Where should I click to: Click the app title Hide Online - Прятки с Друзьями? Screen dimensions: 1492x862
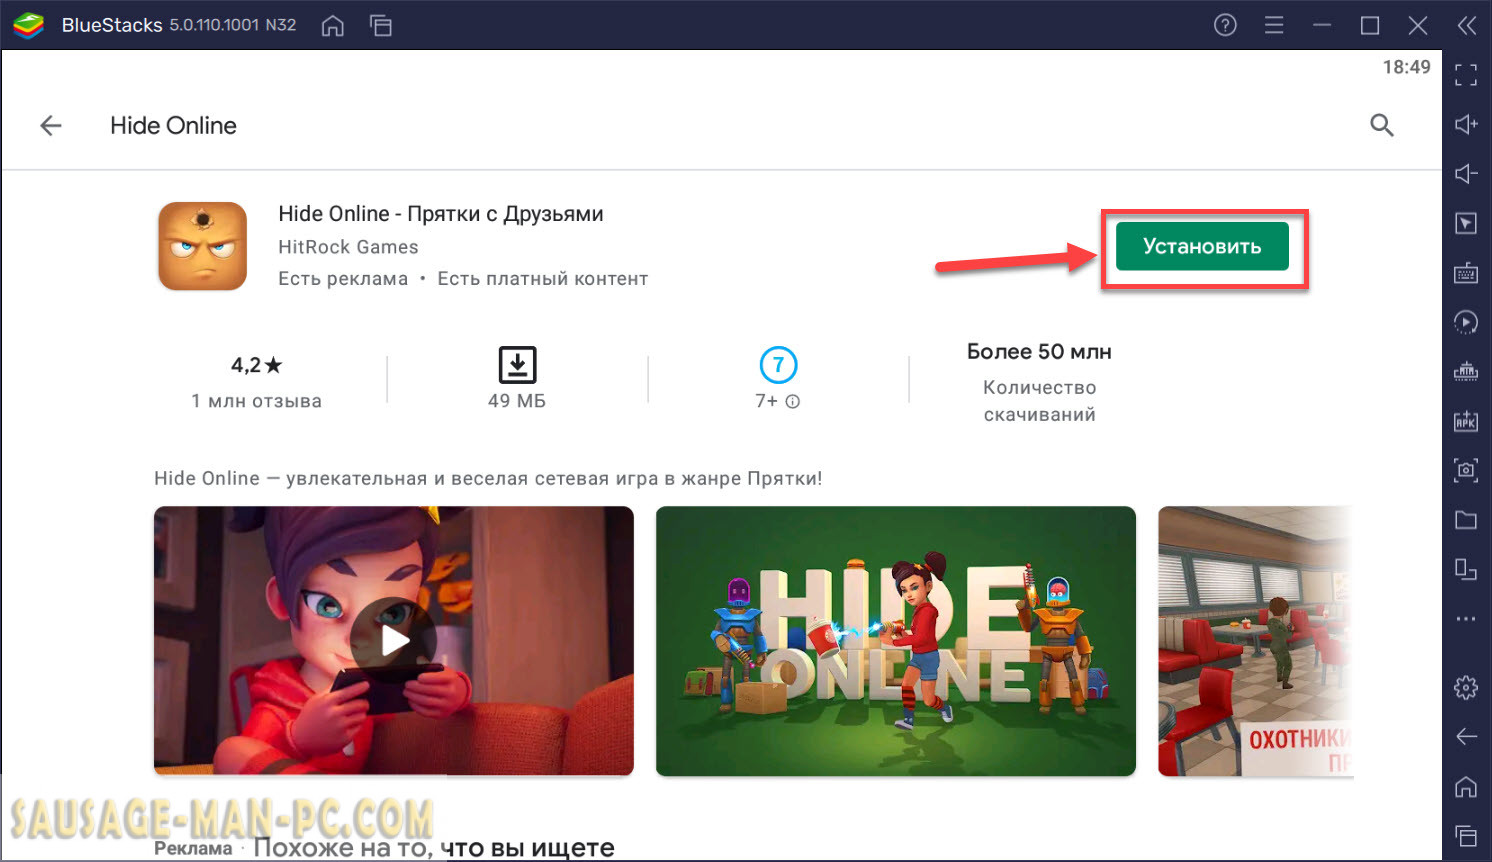point(441,214)
